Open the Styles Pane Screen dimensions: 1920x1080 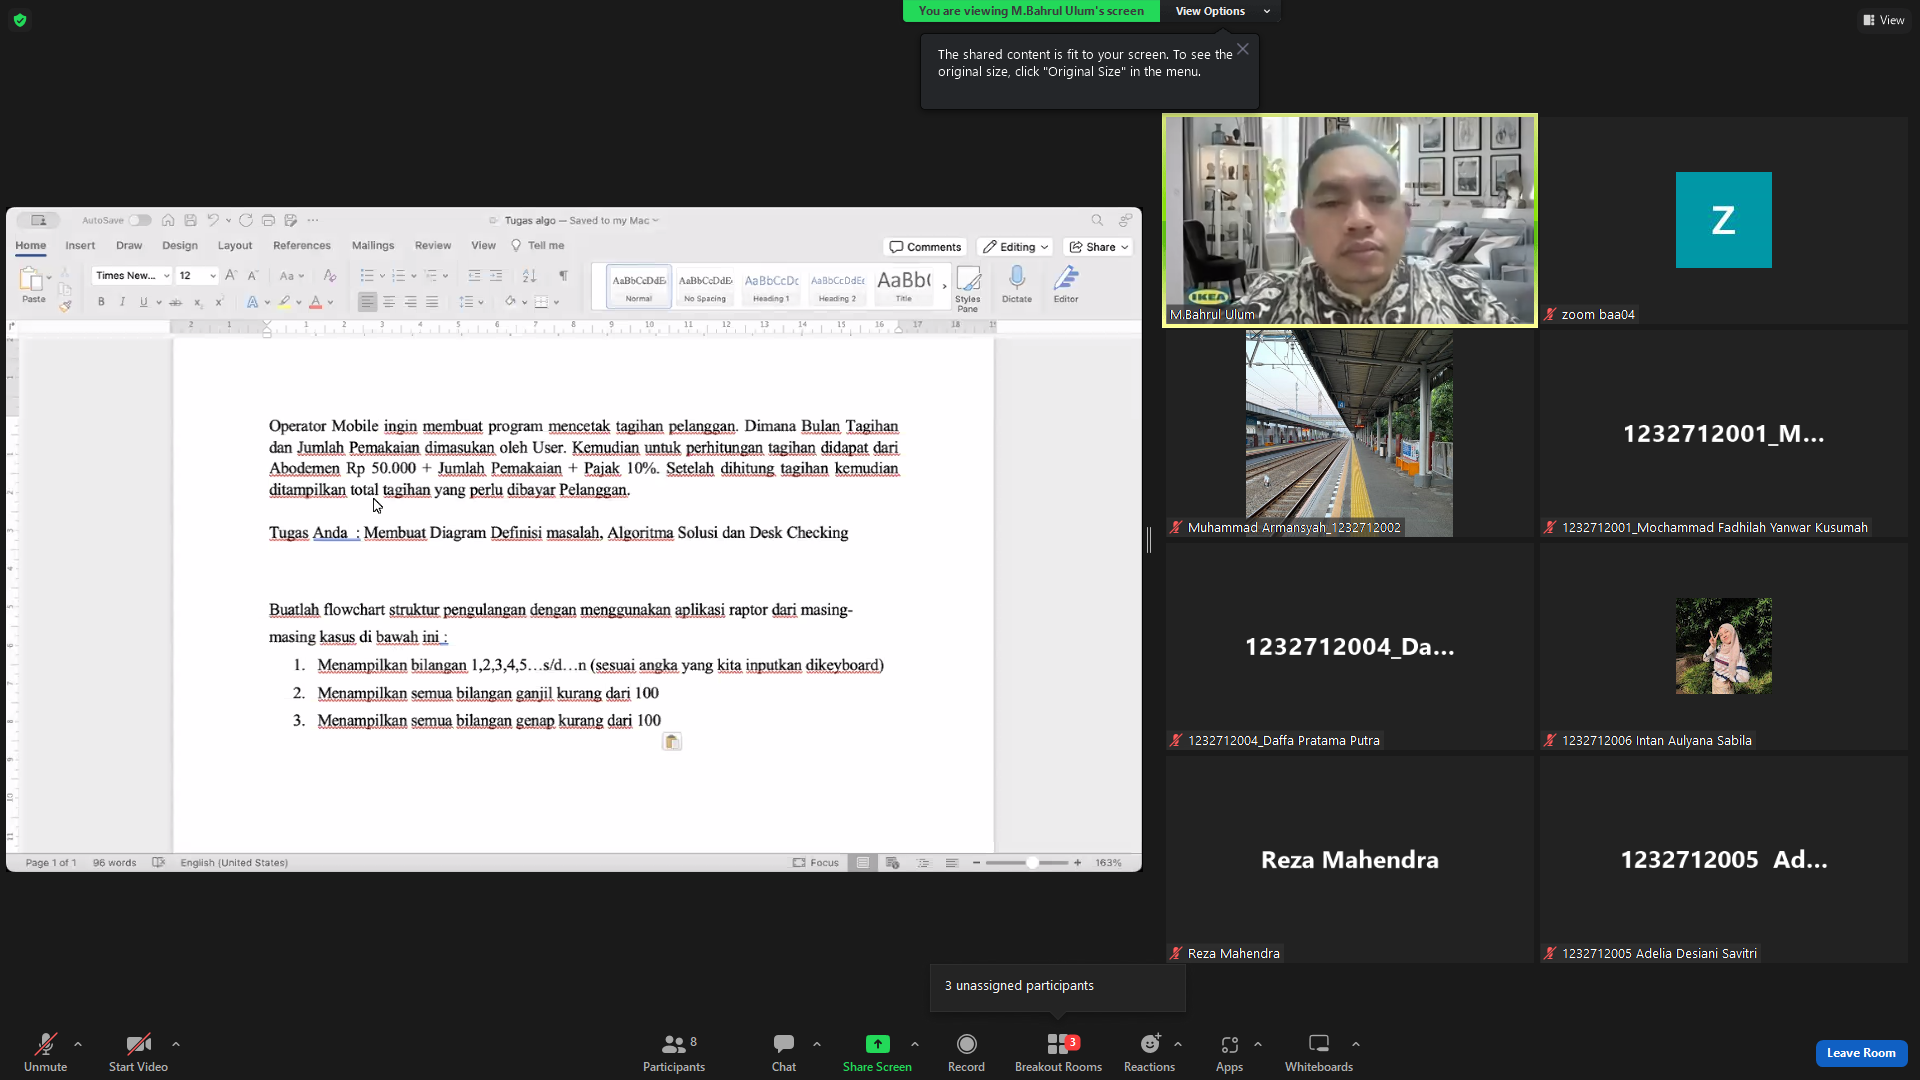tap(967, 289)
